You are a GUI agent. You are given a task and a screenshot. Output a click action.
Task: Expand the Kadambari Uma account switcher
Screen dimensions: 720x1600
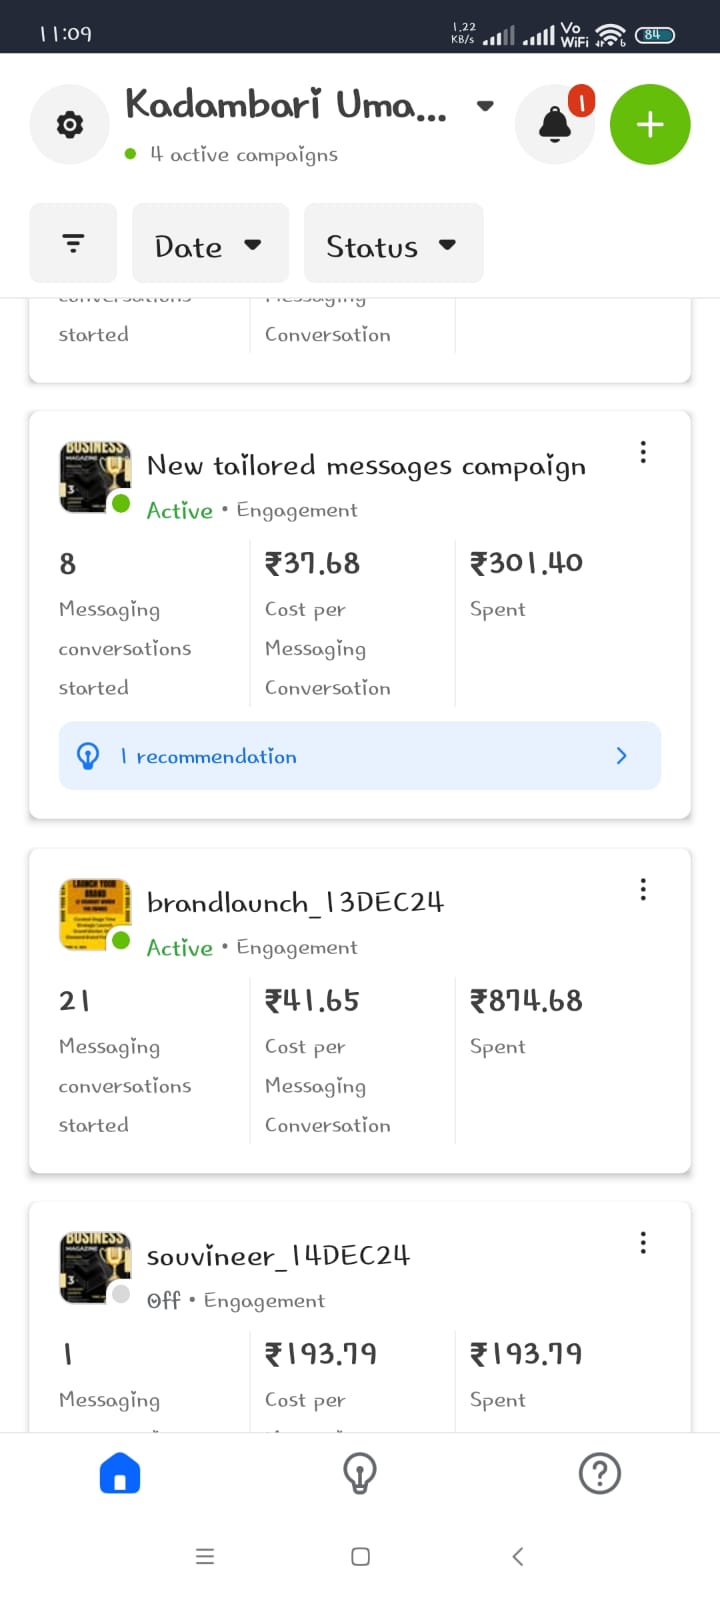click(x=485, y=106)
